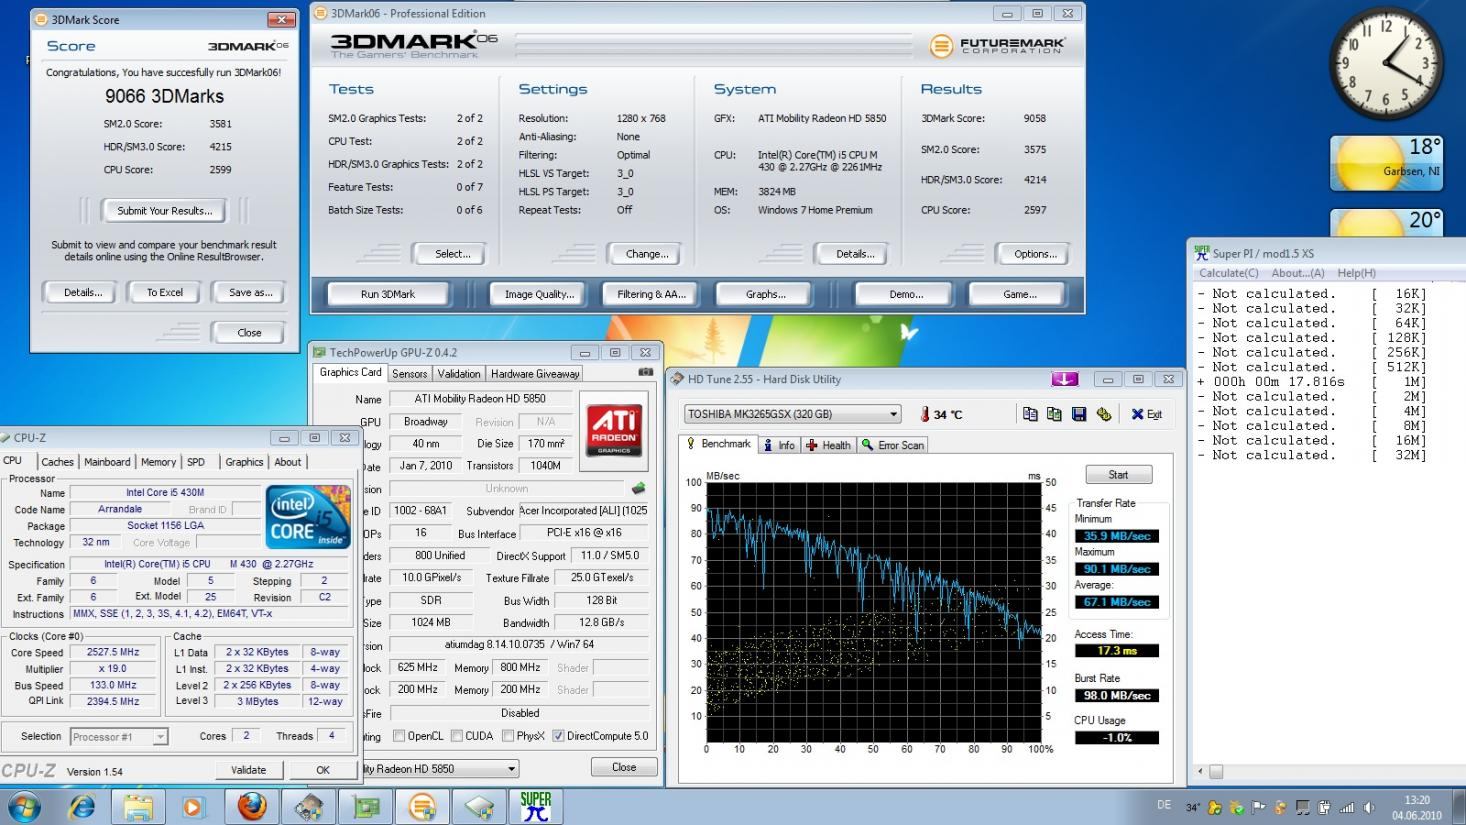Click Graphs button in 3DMark06
Screen dimensions: 1466x825
[765, 294]
